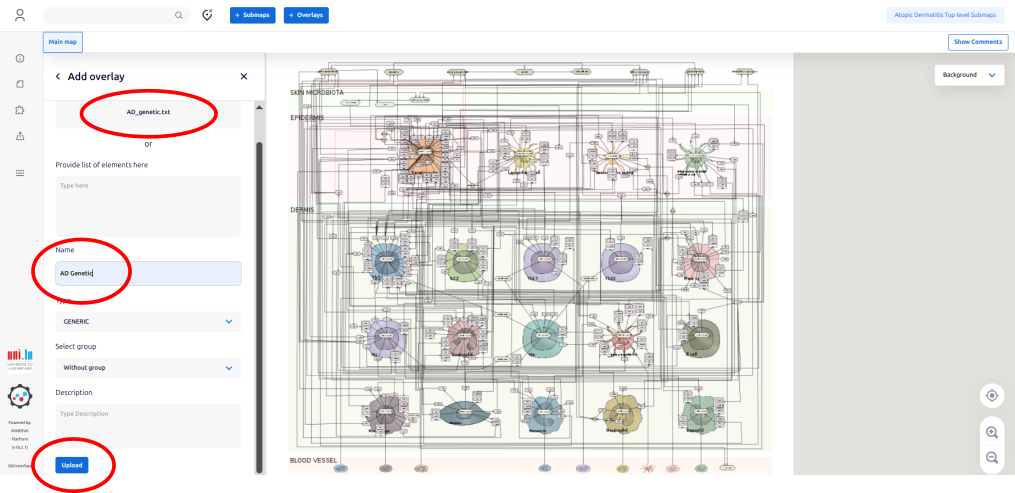Click the magnifier icon in the search bar

[x=179, y=15]
